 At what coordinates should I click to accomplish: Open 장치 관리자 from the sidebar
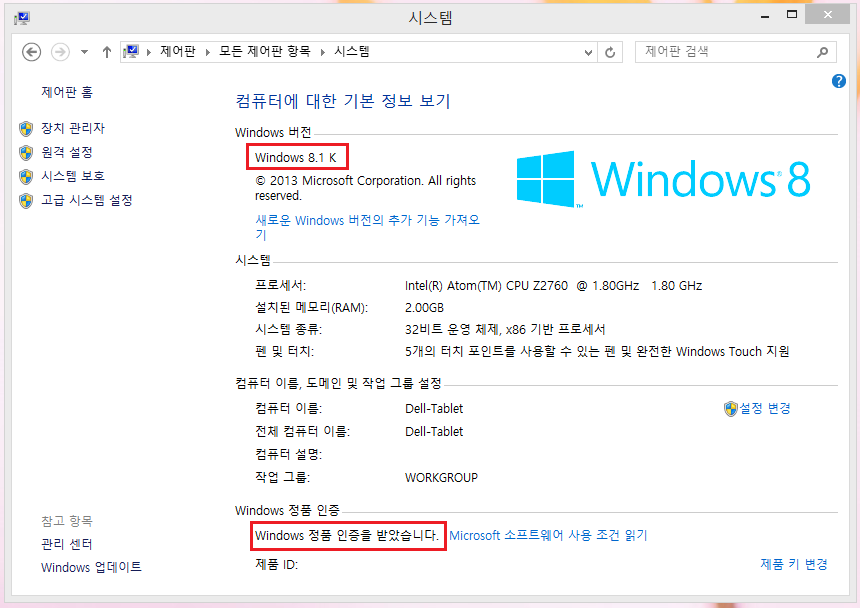pyautogui.click(x=73, y=128)
